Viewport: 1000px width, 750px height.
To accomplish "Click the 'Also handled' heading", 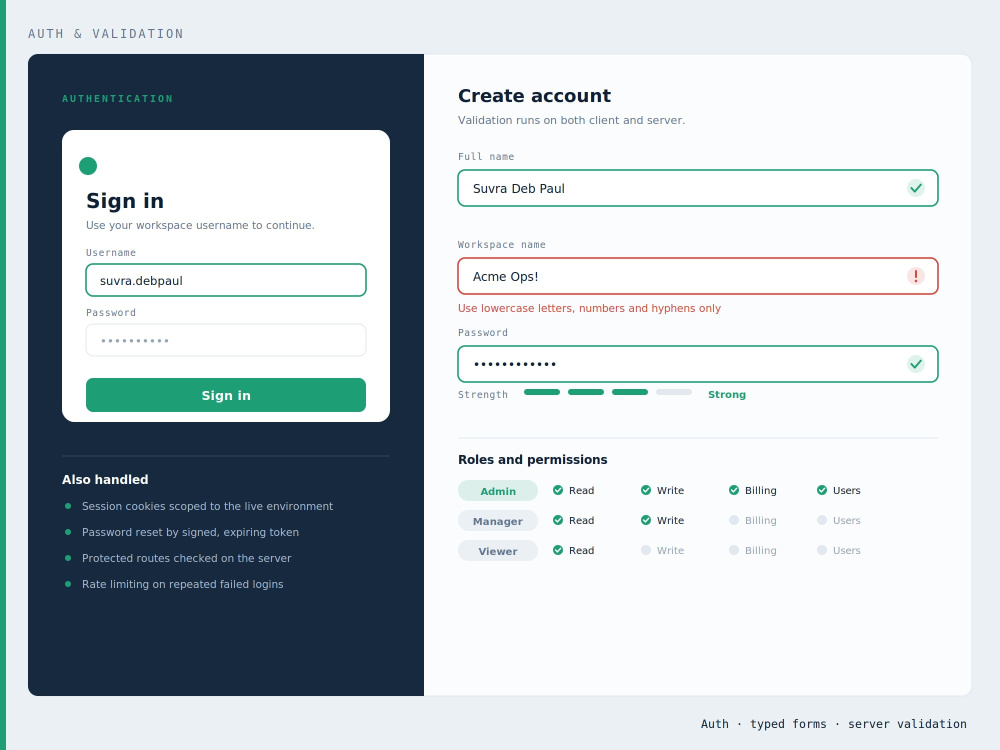I will coord(105,480).
